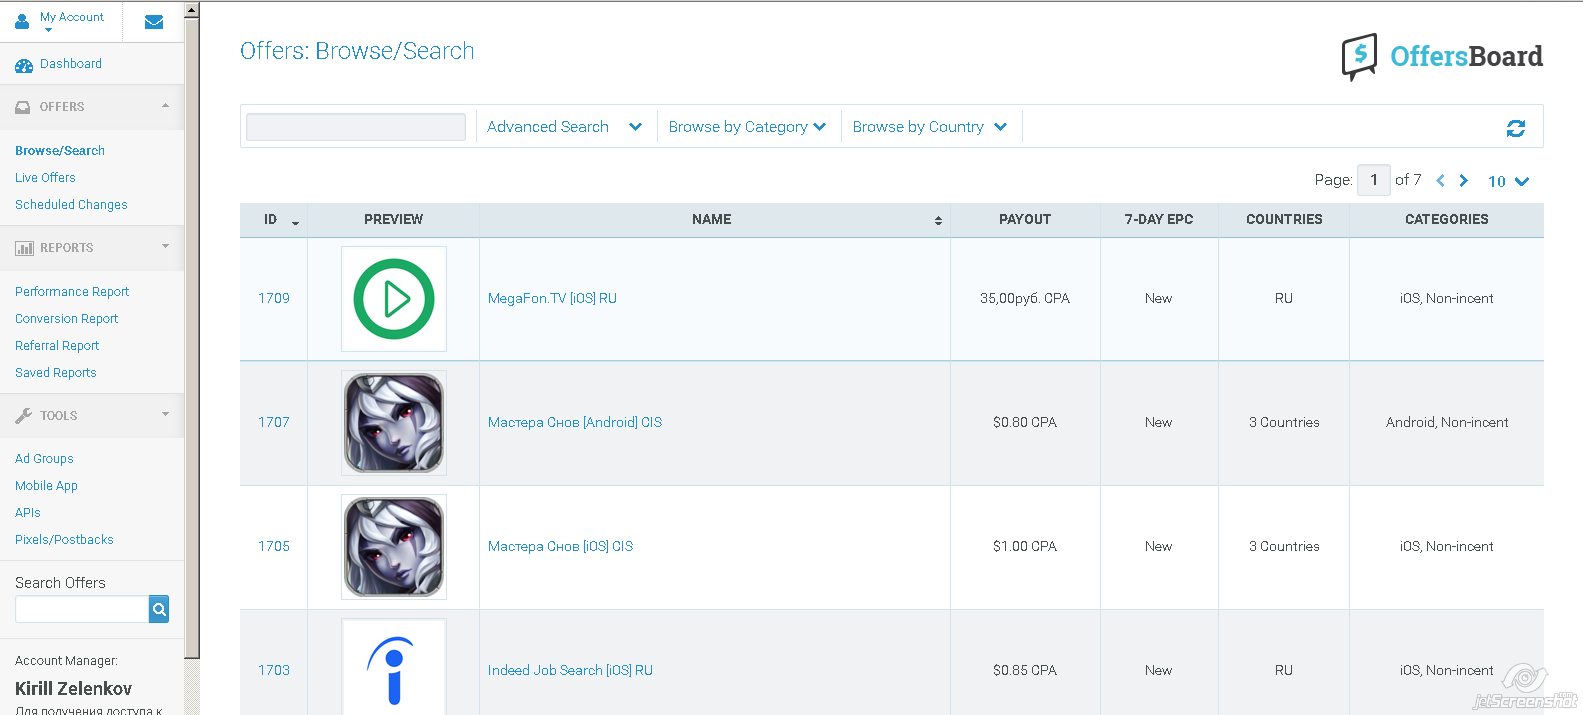This screenshot has width=1583, height=715.
Task: Click the Indeed Job Search preview icon
Action: tap(394, 667)
